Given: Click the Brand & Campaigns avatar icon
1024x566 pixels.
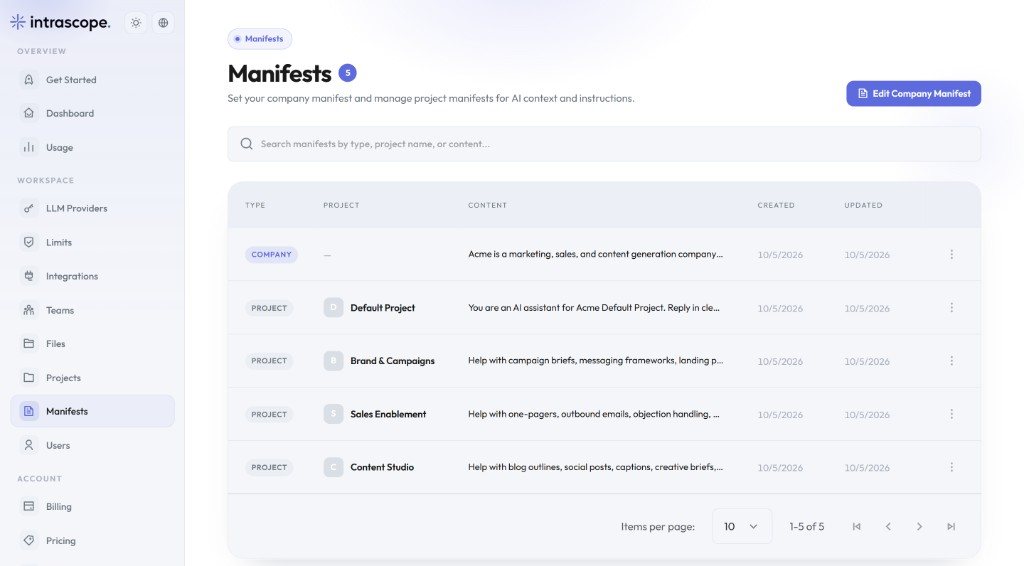Looking at the screenshot, I should click(333, 360).
